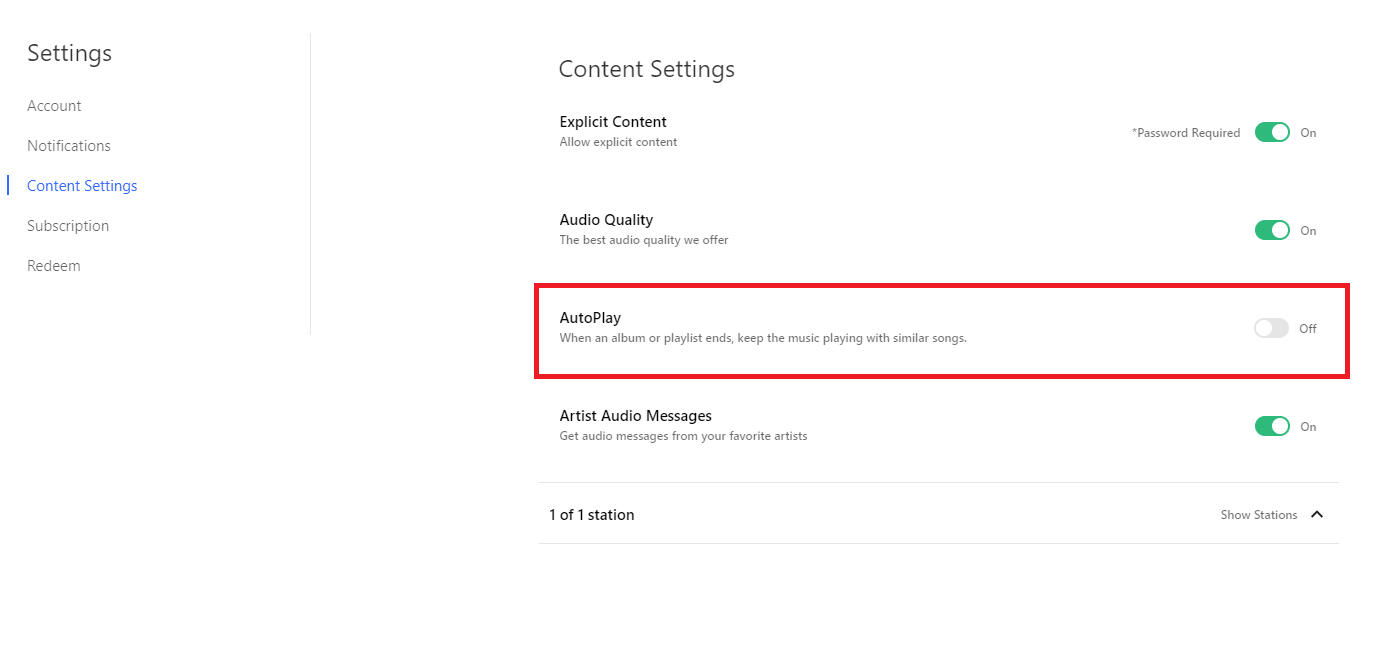Disable the Explicit Content toggle
The image size is (1392, 655).
coord(1272,132)
